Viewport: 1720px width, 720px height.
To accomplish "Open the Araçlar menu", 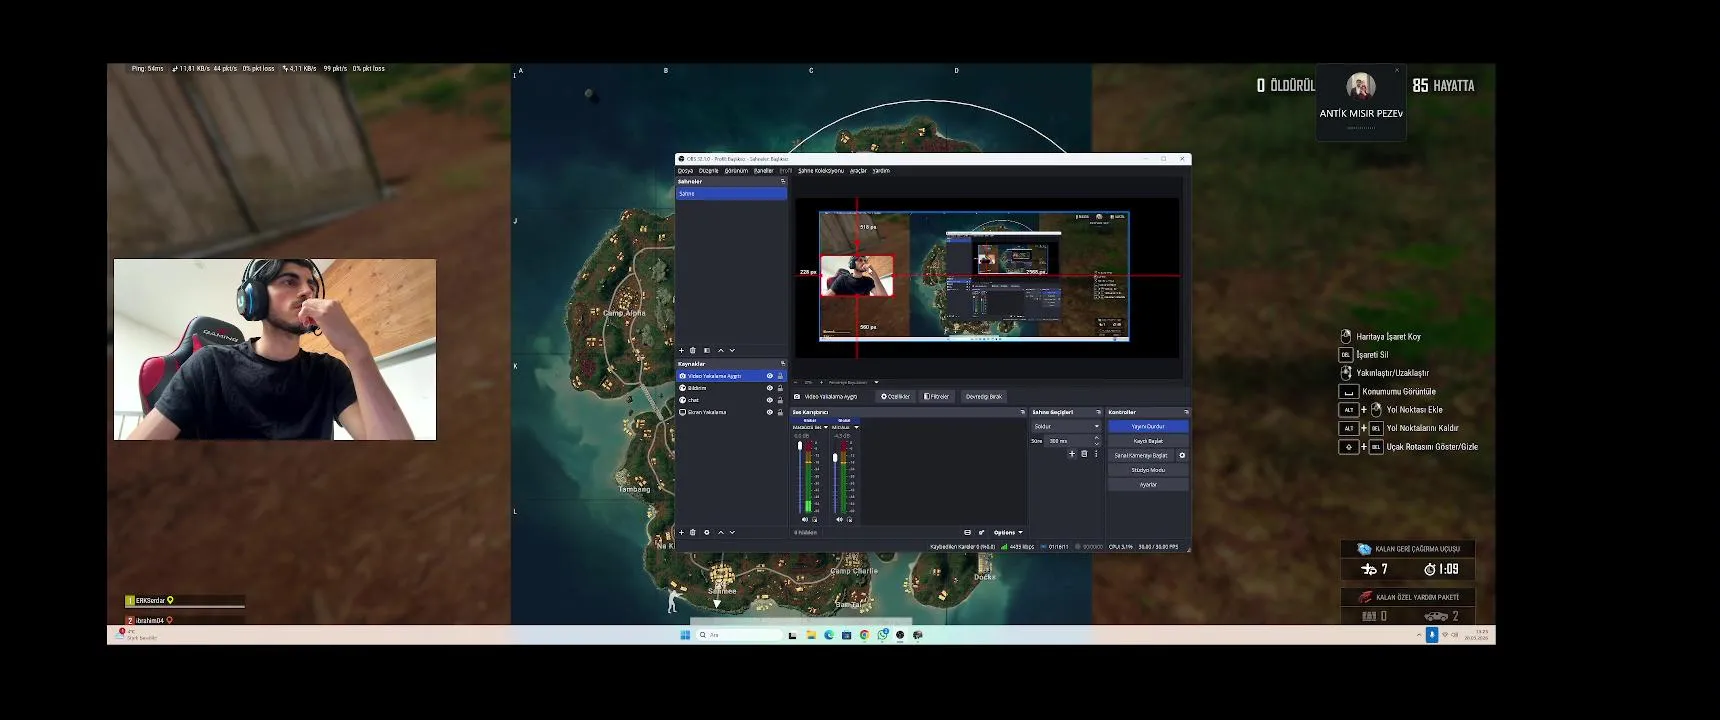I will 858,171.
